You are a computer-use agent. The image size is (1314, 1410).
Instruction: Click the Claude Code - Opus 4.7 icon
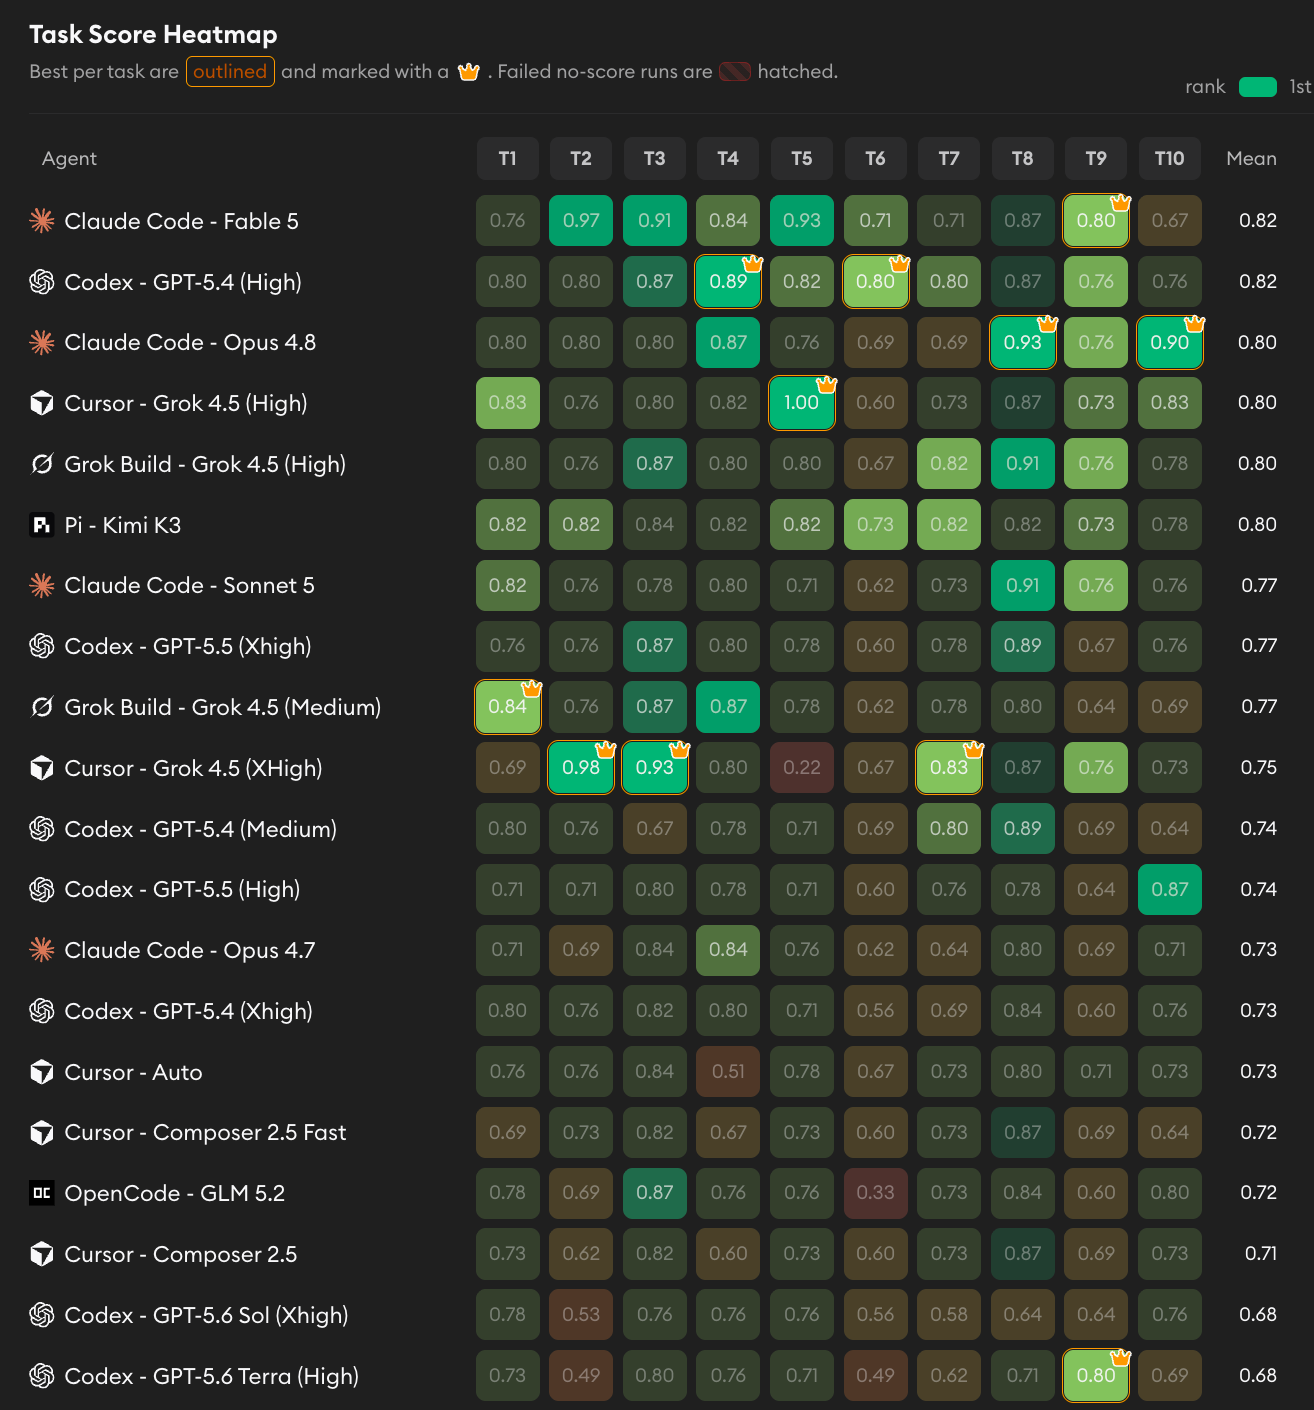(42, 950)
